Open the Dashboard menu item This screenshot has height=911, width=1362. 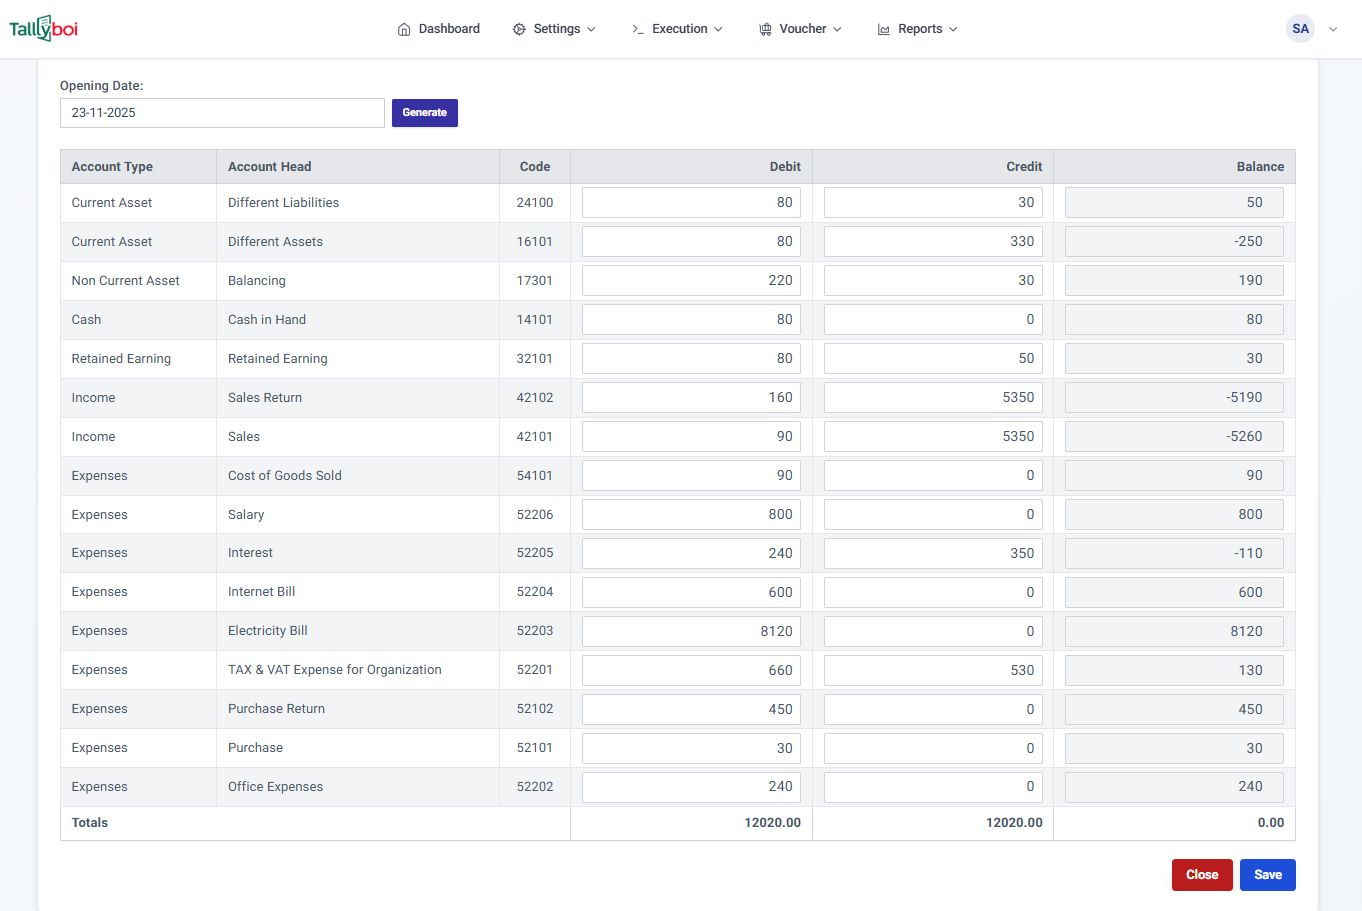click(449, 29)
